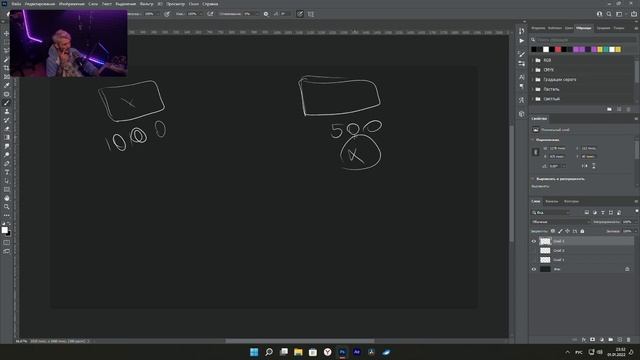Hide the background Фон layer
640x360 pixels.
pos(534,269)
